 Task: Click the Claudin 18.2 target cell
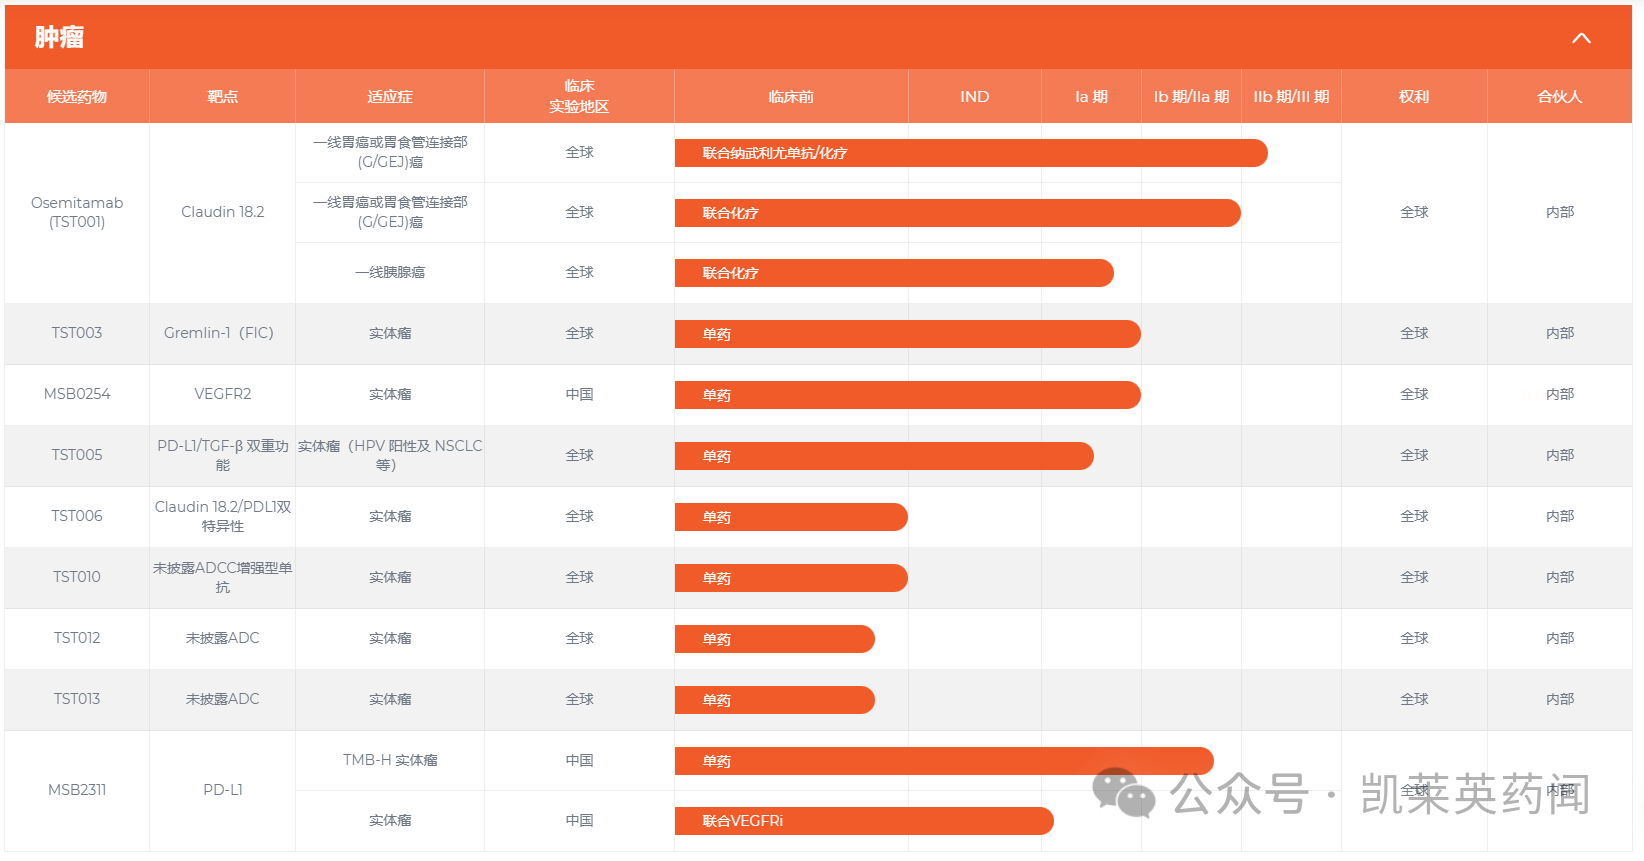[222, 212]
